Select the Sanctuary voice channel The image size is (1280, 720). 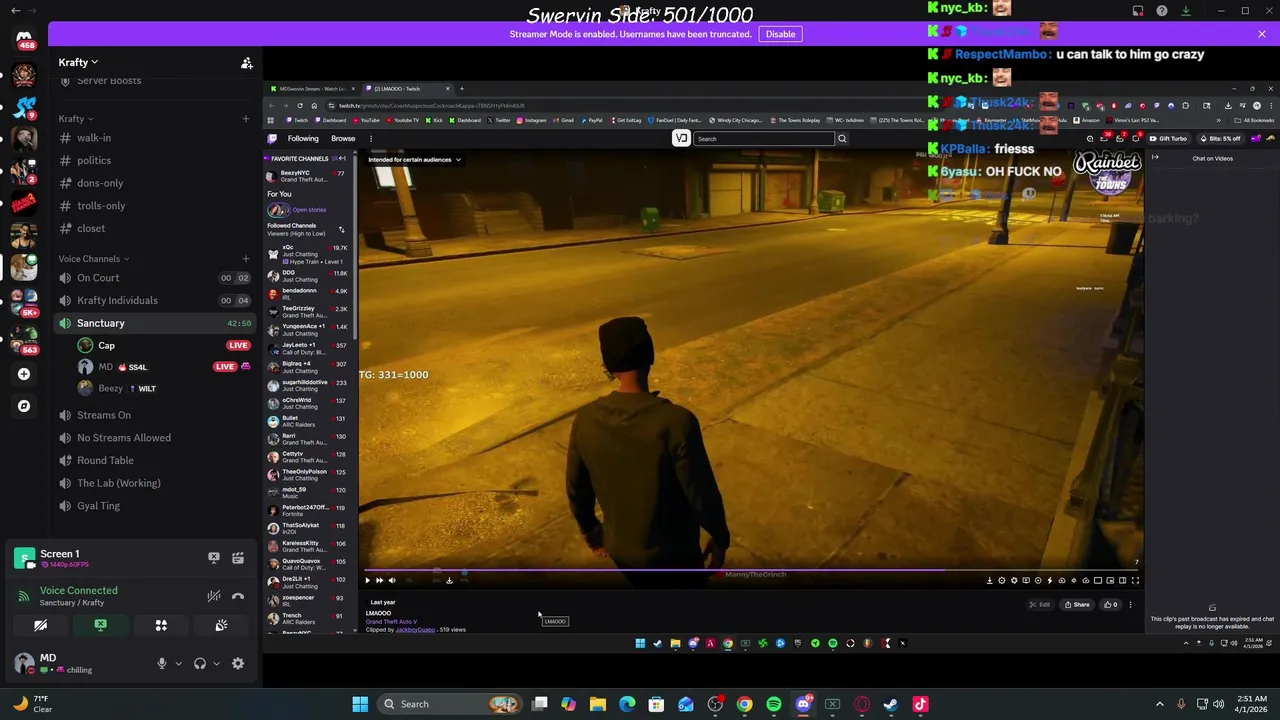(x=155, y=323)
